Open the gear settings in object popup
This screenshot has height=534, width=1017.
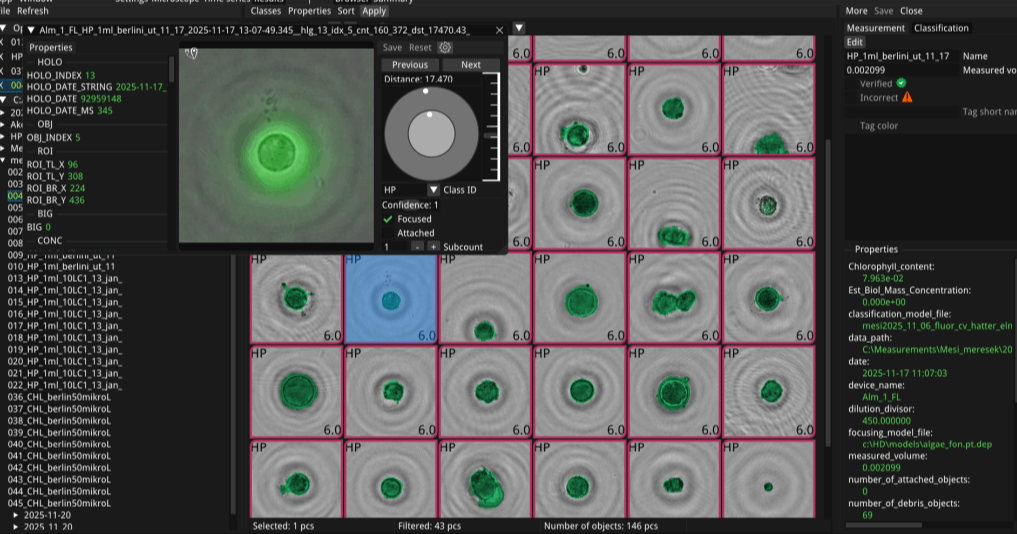point(446,47)
